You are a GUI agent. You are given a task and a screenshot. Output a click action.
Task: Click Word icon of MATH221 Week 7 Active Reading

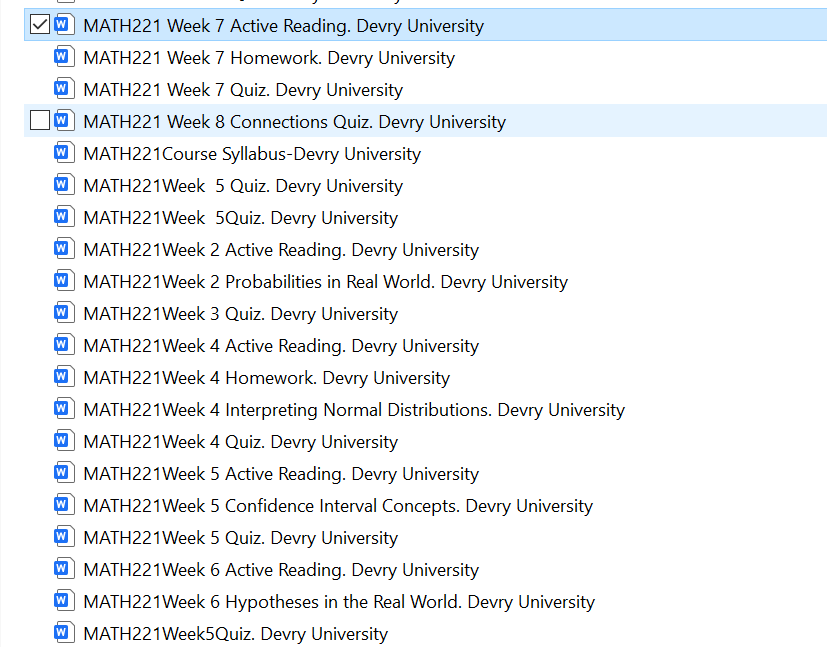[x=64, y=25]
